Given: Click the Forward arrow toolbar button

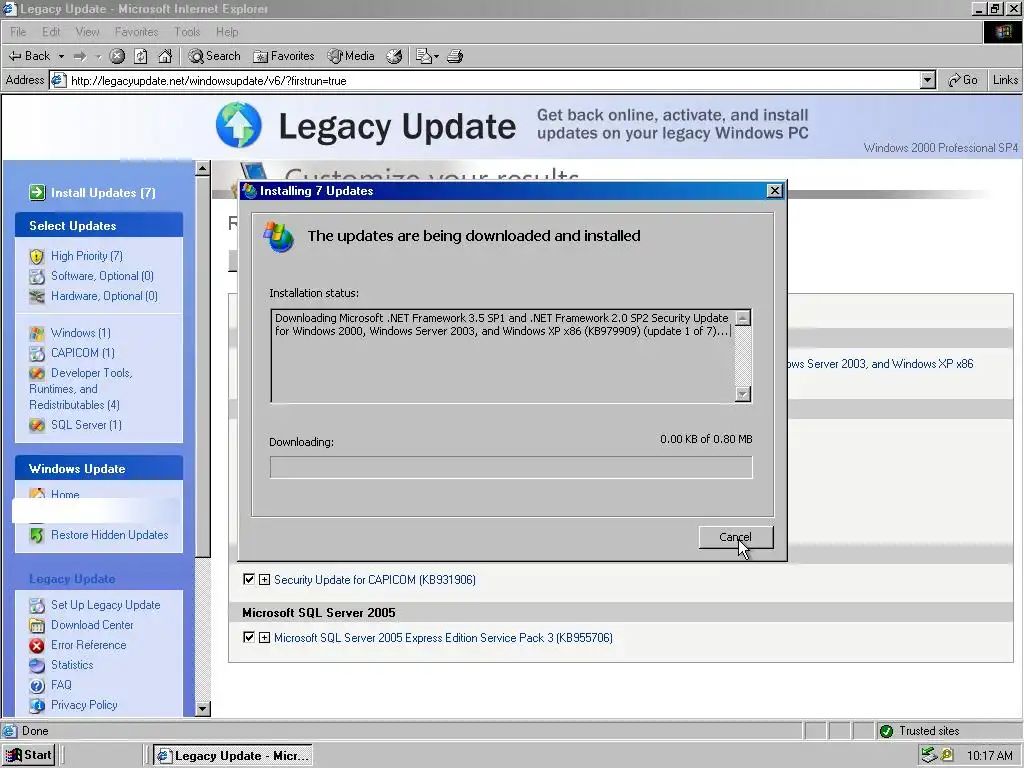Looking at the screenshot, I should click(80, 56).
